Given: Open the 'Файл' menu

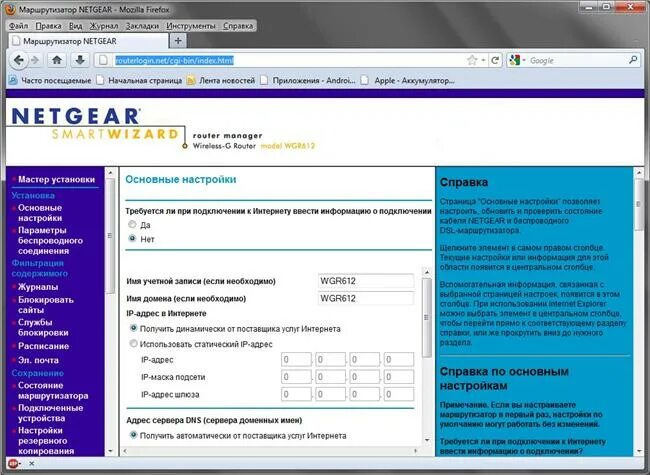Looking at the screenshot, I should [18, 26].
